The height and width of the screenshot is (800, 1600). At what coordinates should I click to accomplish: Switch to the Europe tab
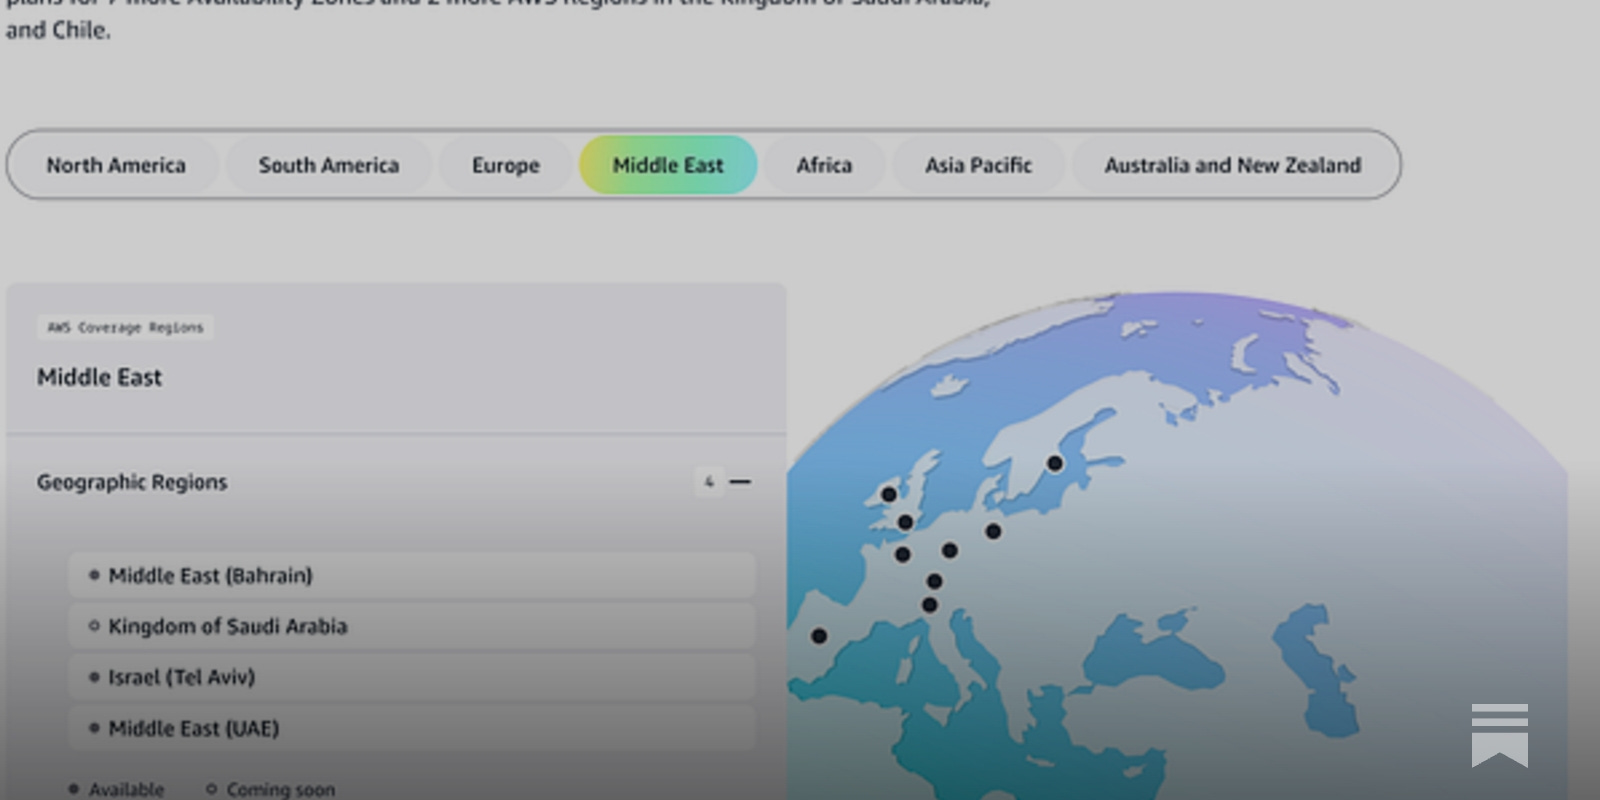tap(506, 165)
